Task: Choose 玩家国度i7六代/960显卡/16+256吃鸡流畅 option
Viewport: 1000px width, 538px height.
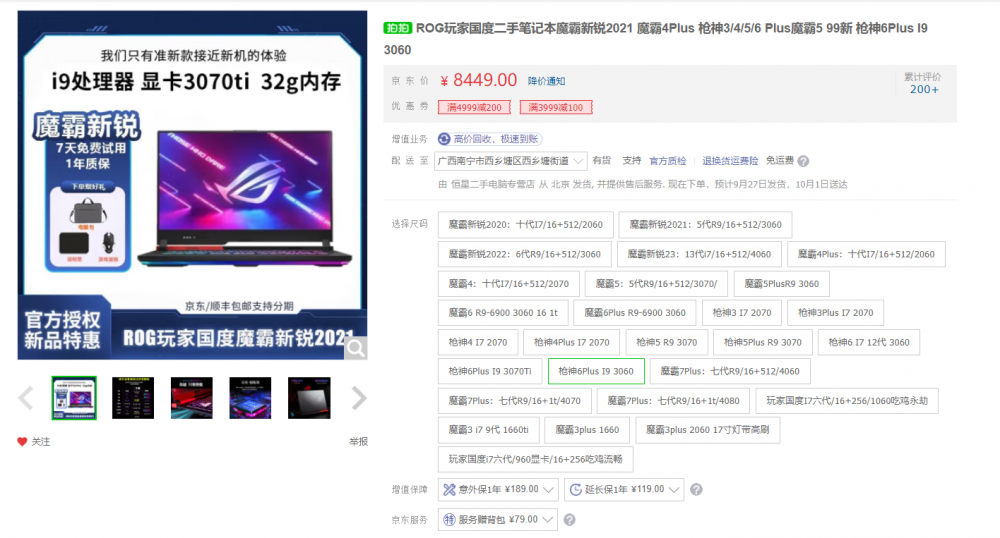Action: click(x=535, y=460)
